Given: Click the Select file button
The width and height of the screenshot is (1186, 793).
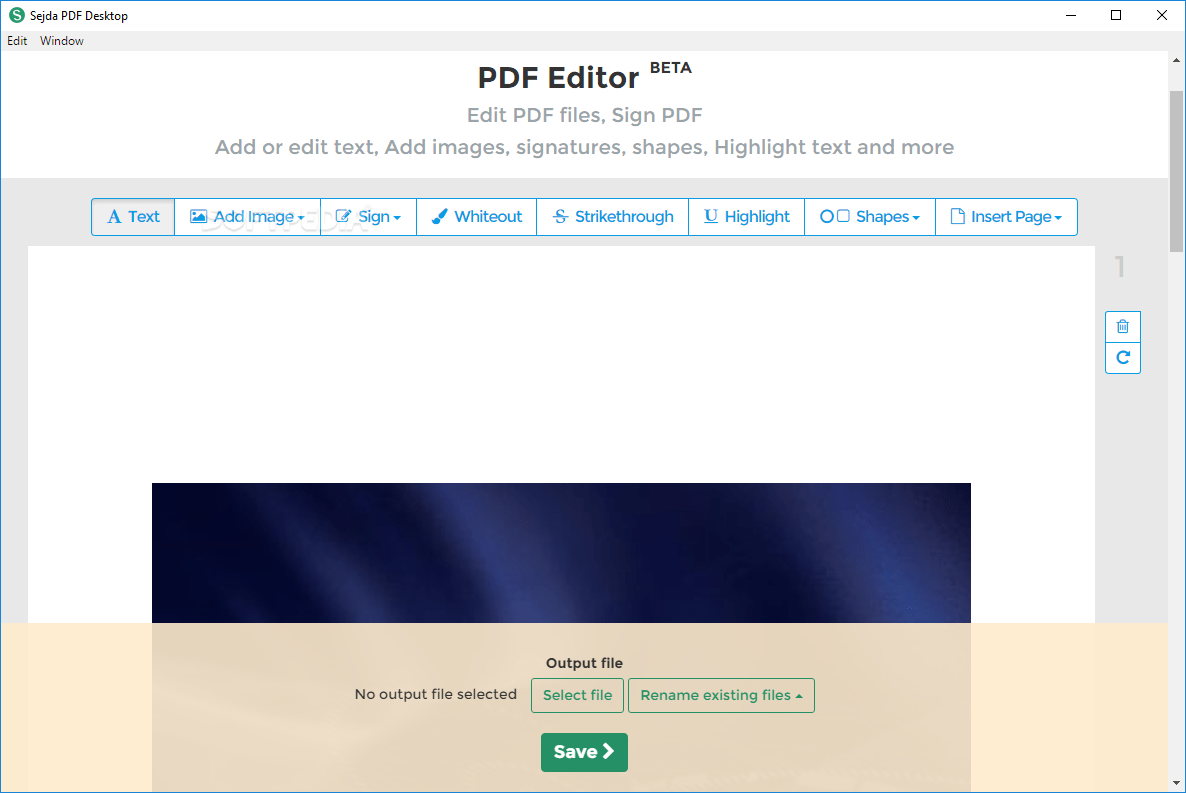Looking at the screenshot, I should (577, 695).
